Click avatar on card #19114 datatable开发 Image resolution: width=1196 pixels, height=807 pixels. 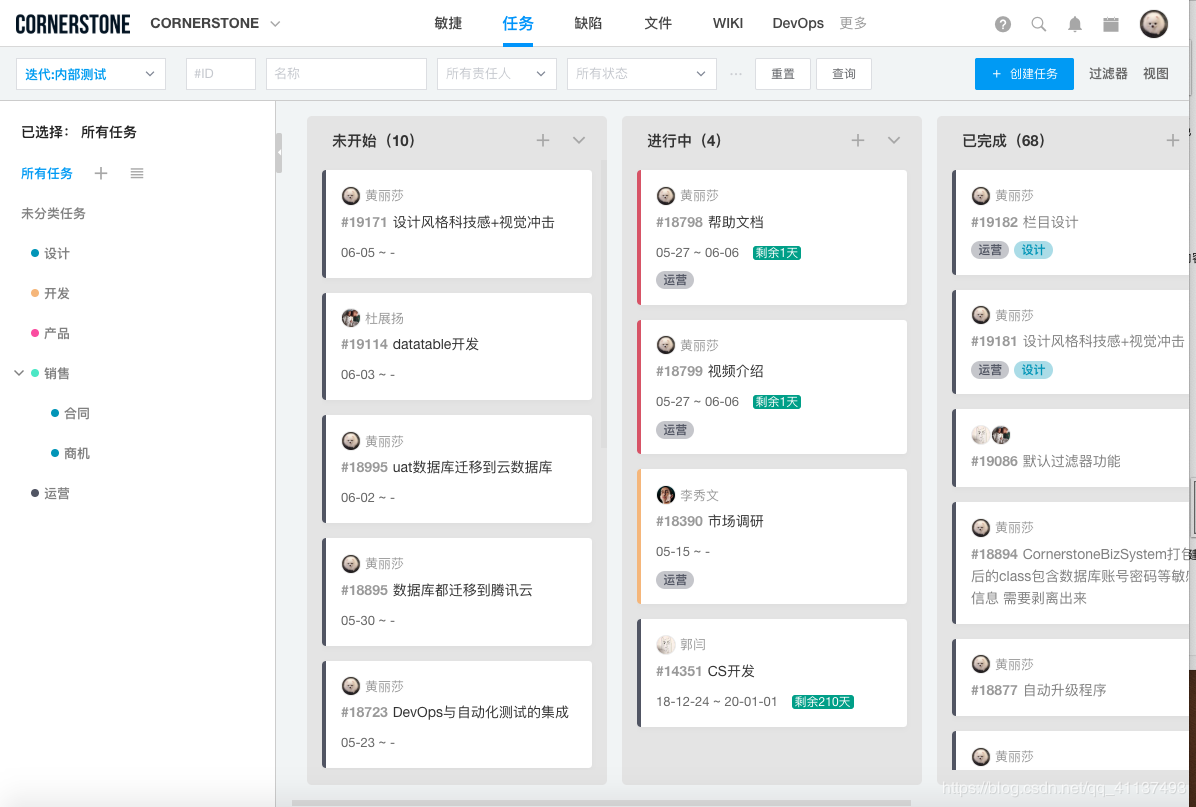[x=350, y=318]
